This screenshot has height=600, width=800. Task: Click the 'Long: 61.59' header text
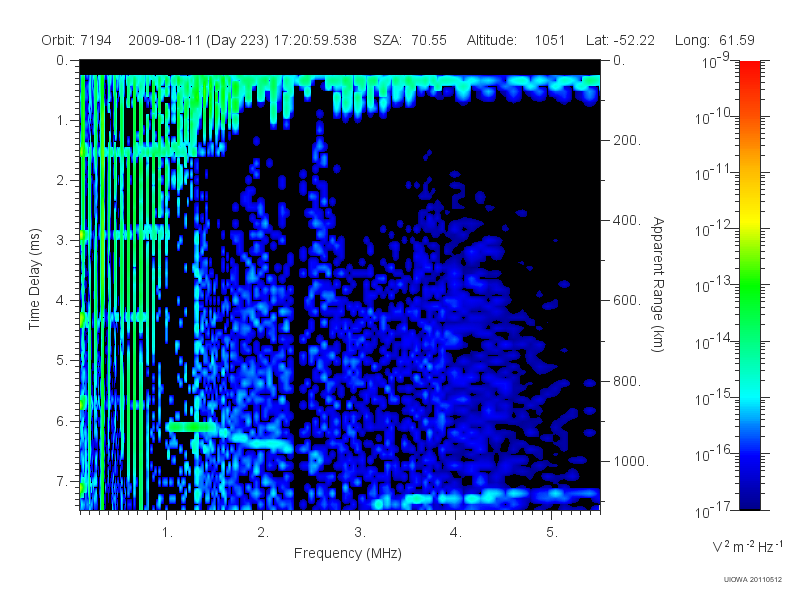pyautogui.click(x=714, y=40)
